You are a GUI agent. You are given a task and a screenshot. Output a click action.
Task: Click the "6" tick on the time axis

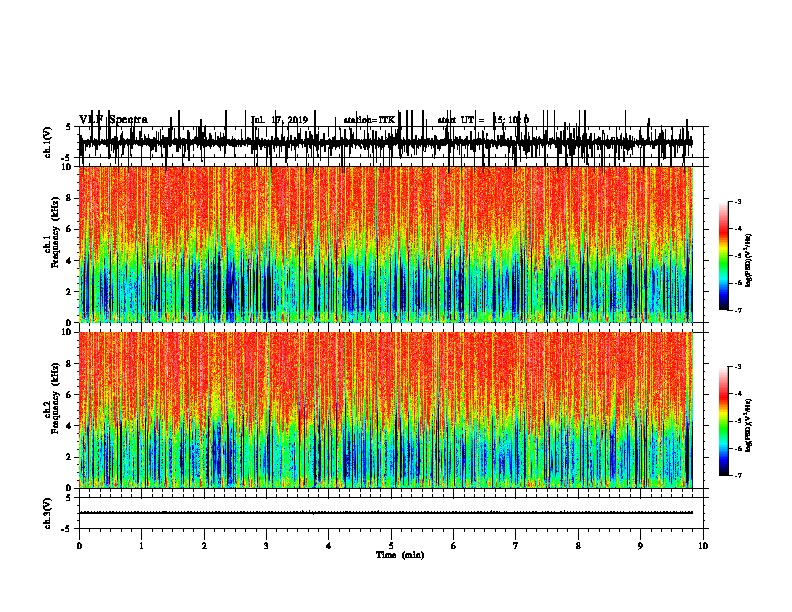[x=454, y=546]
